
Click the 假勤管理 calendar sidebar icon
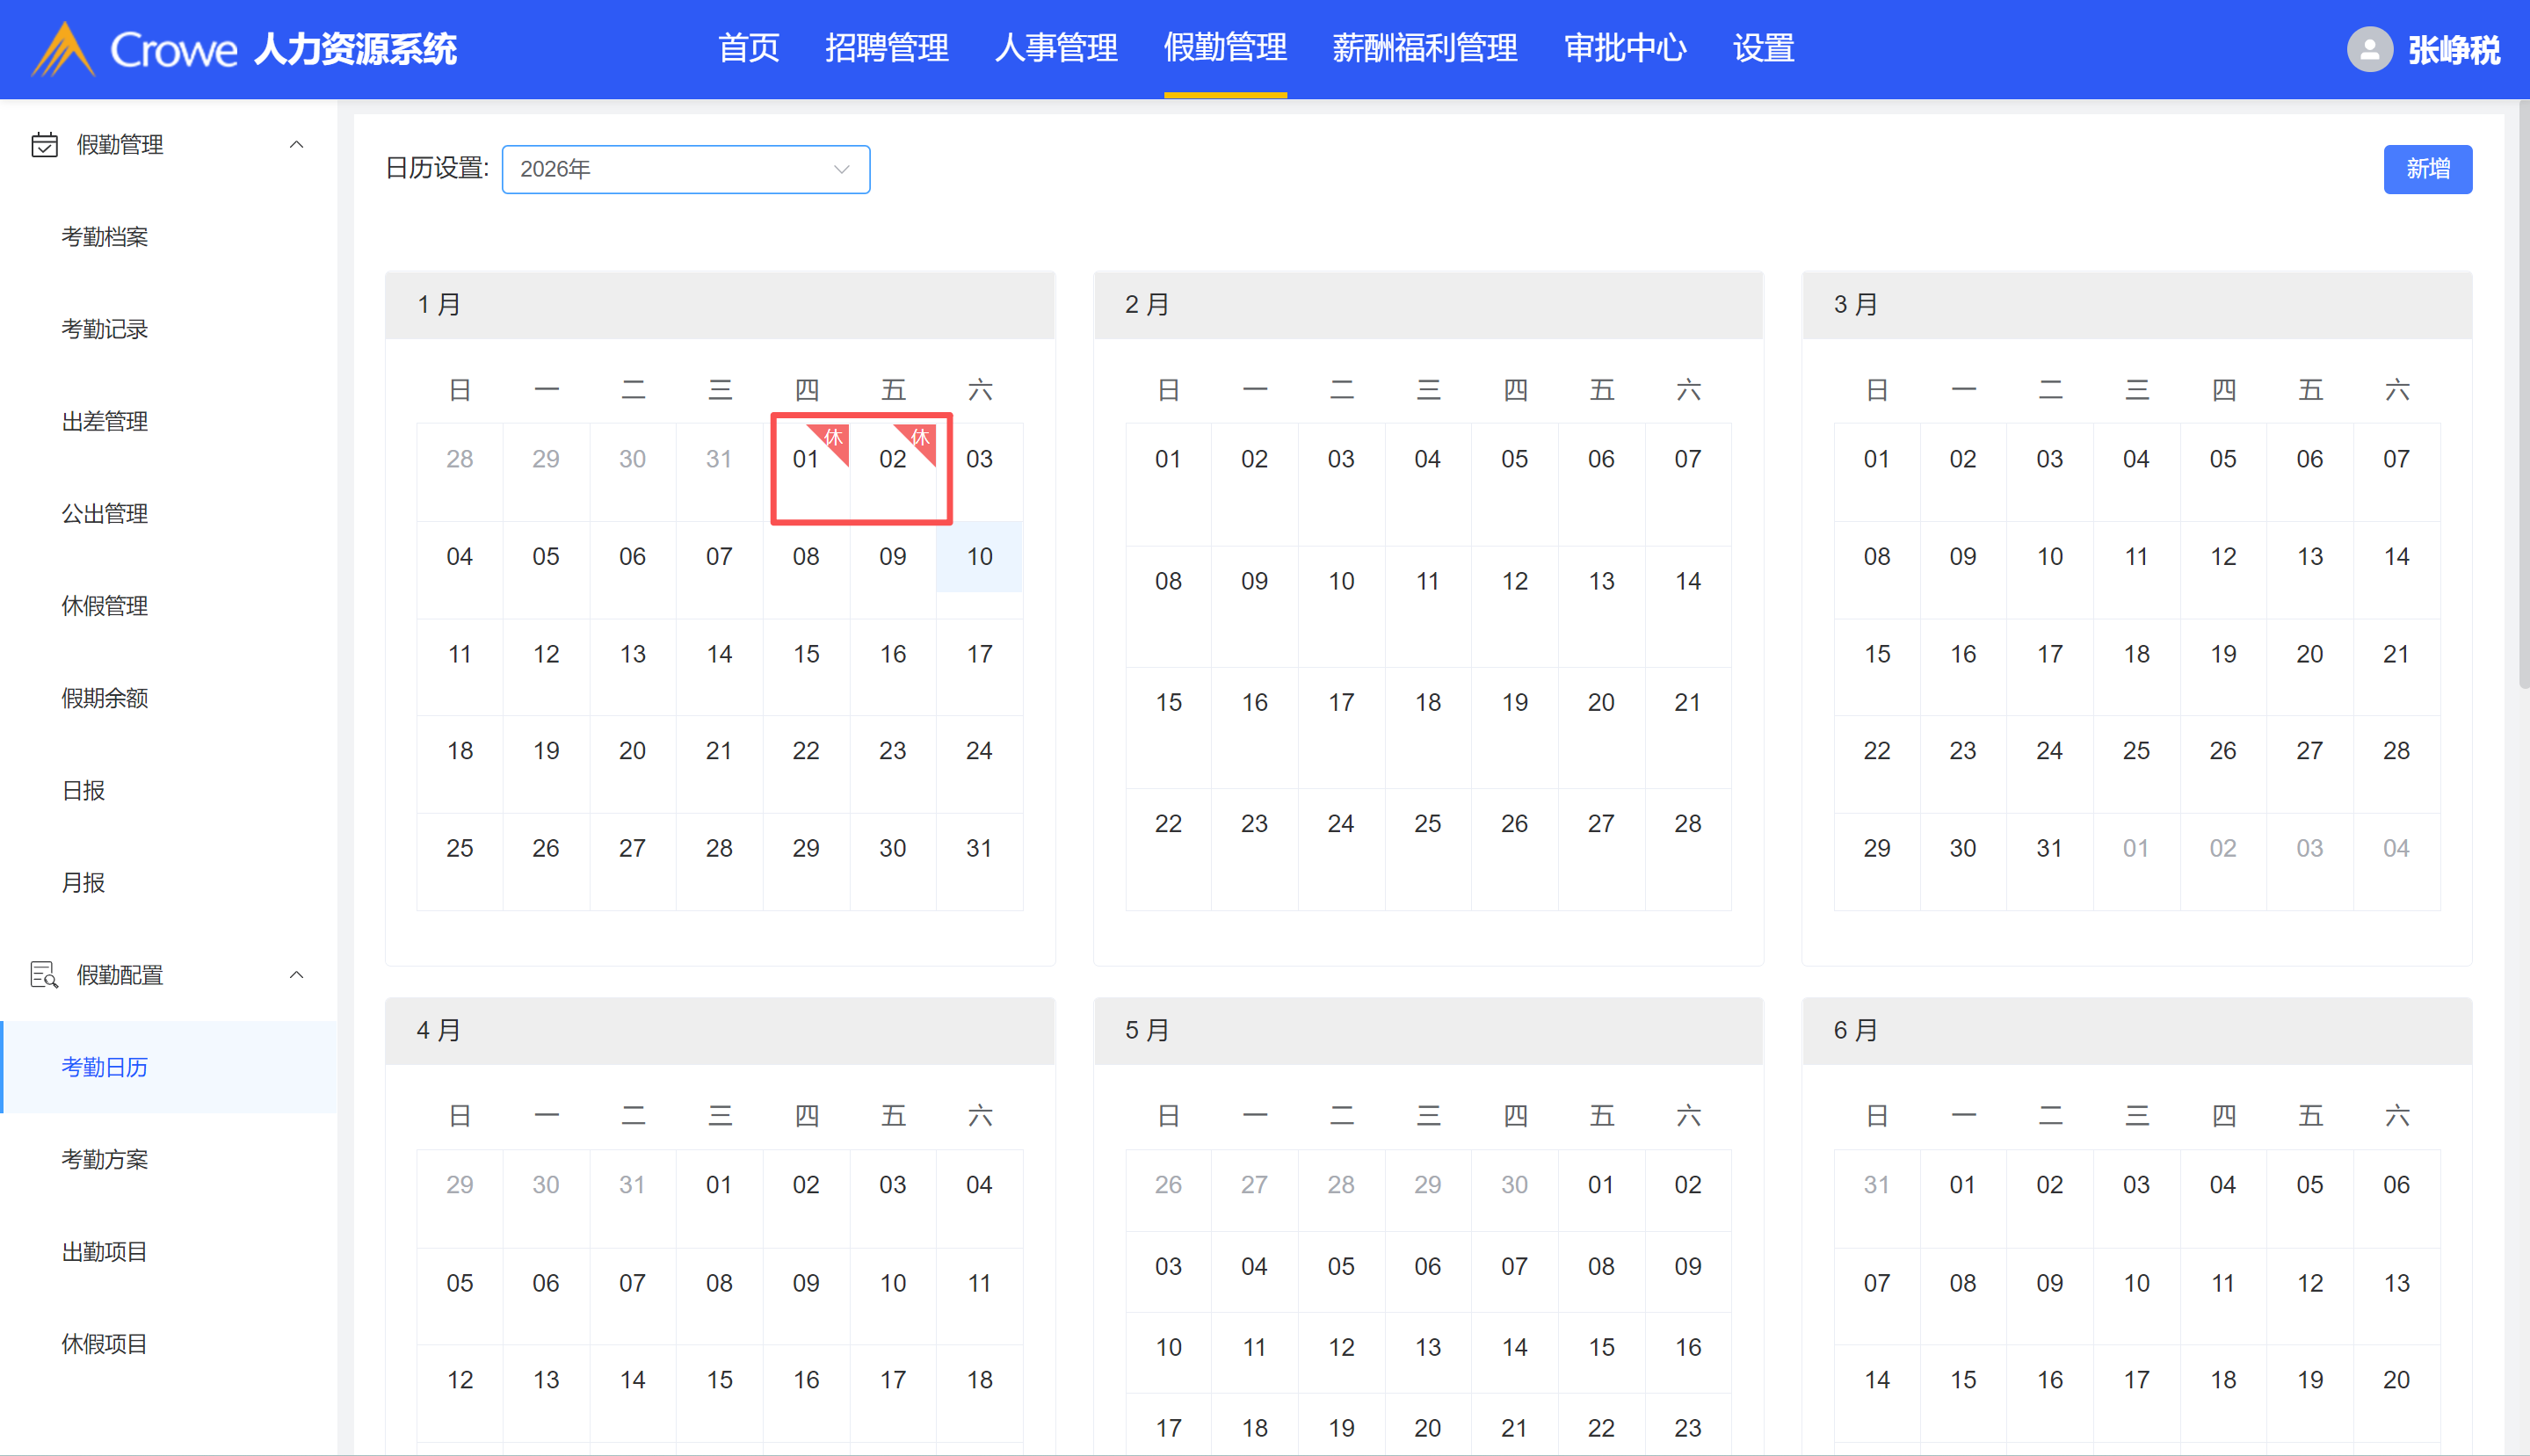(44, 145)
